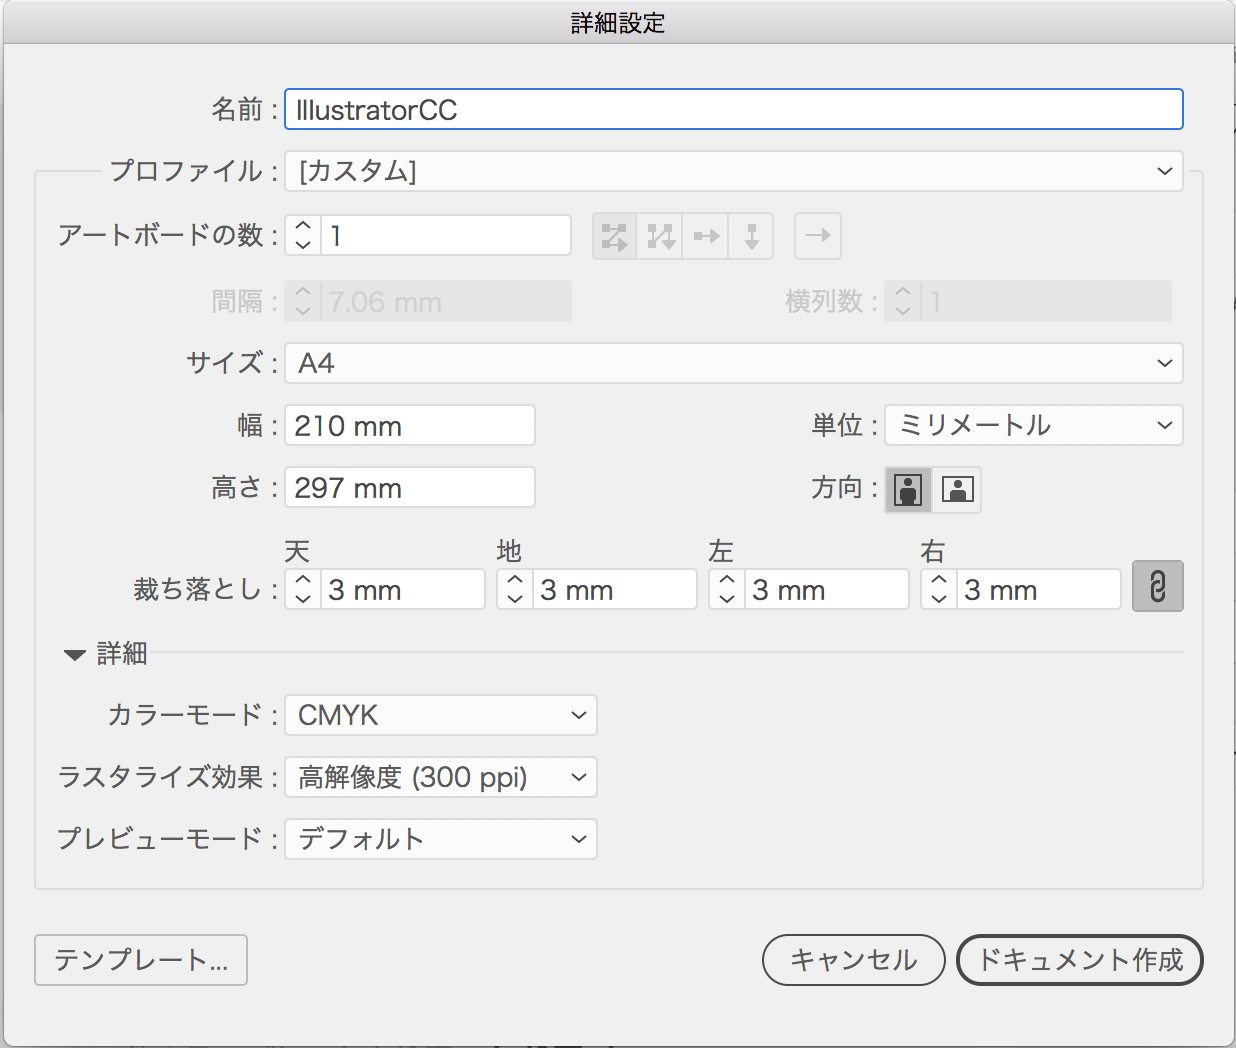The height and width of the screenshot is (1048, 1236).
Task: Toggle the right-to-left layout arrow button
Action: pyautogui.click(x=818, y=237)
